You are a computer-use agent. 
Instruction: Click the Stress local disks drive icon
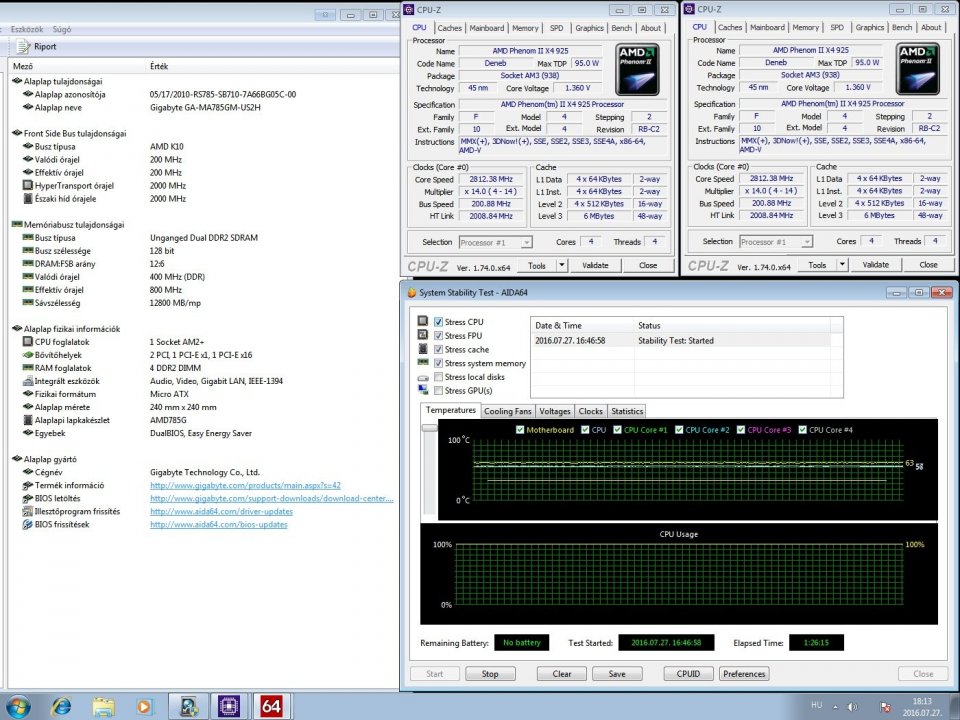422,377
